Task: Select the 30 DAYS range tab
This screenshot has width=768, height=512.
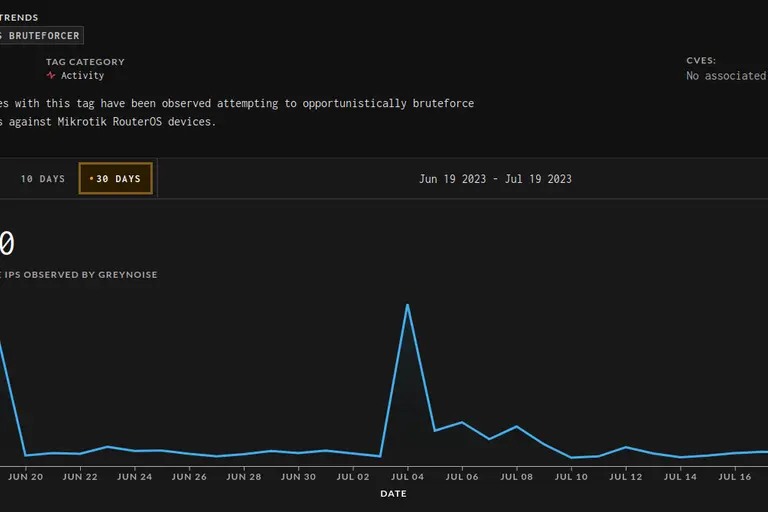Action: 116,179
